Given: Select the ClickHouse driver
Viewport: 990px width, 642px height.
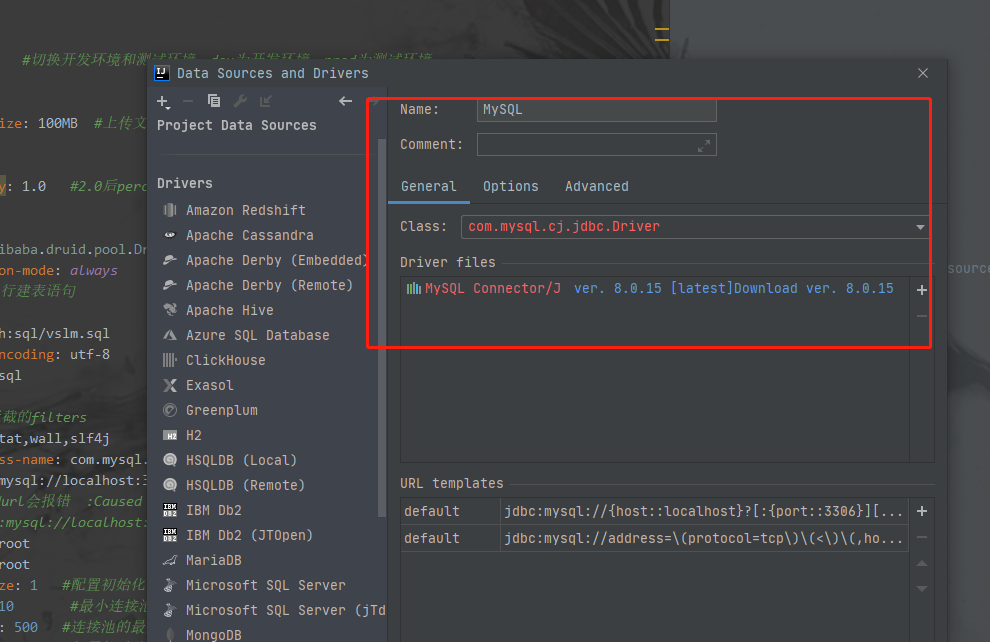Looking at the screenshot, I should (x=227, y=360).
